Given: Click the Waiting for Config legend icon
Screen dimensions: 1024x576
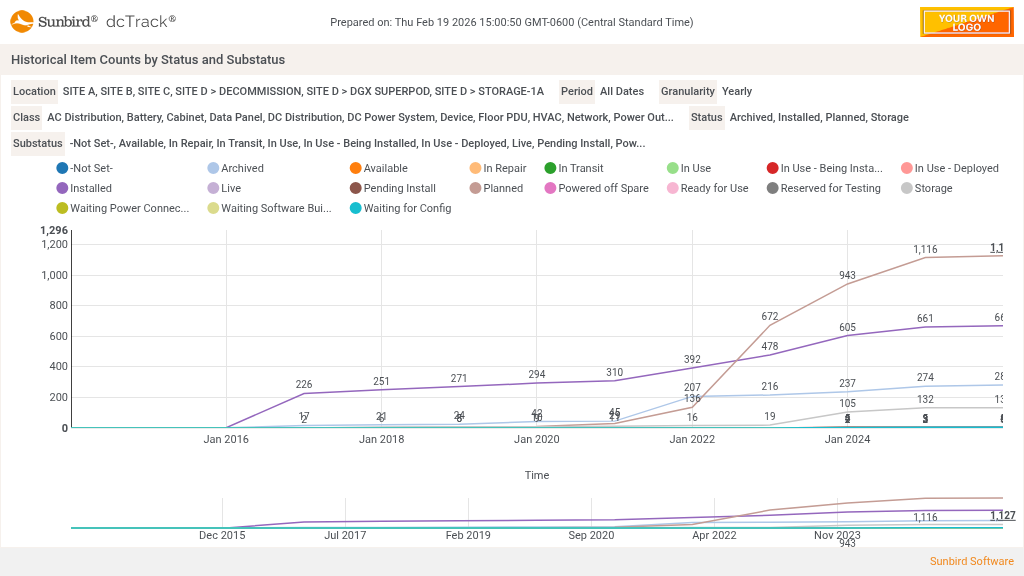Looking at the screenshot, I should [356, 208].
